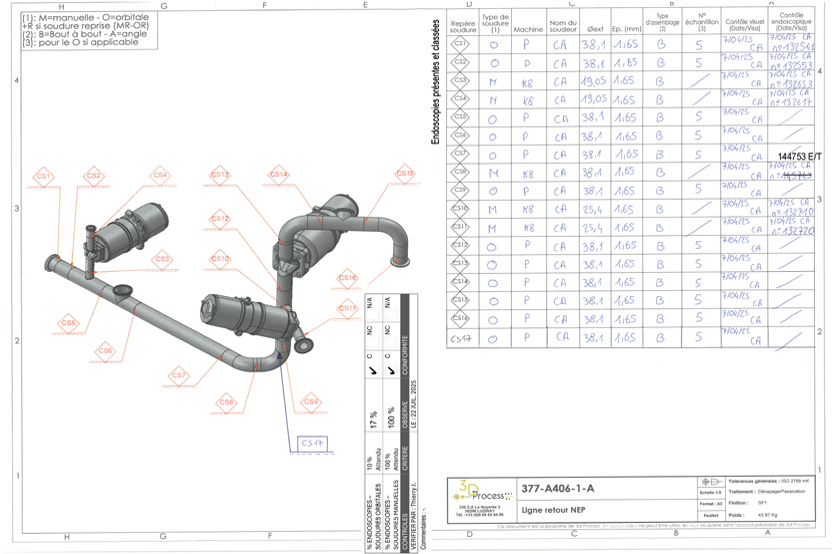Toggle the checked C box for manual welds
Viewport: 832px width, 554px height.
coord(391,370)
